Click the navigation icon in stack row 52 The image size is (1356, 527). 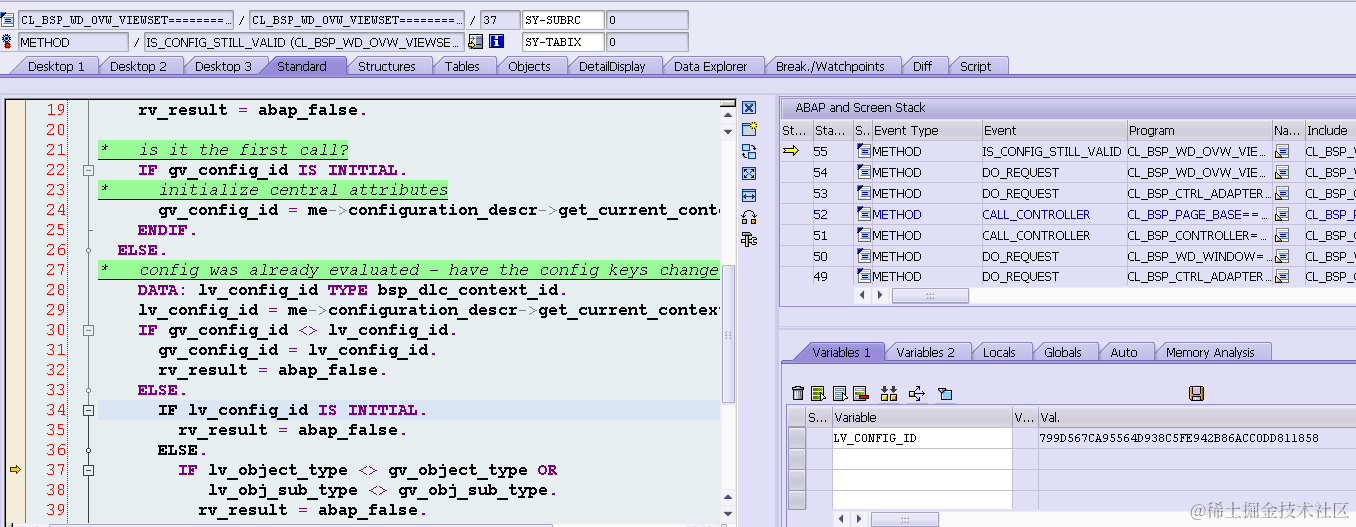tap(1282, 214)
